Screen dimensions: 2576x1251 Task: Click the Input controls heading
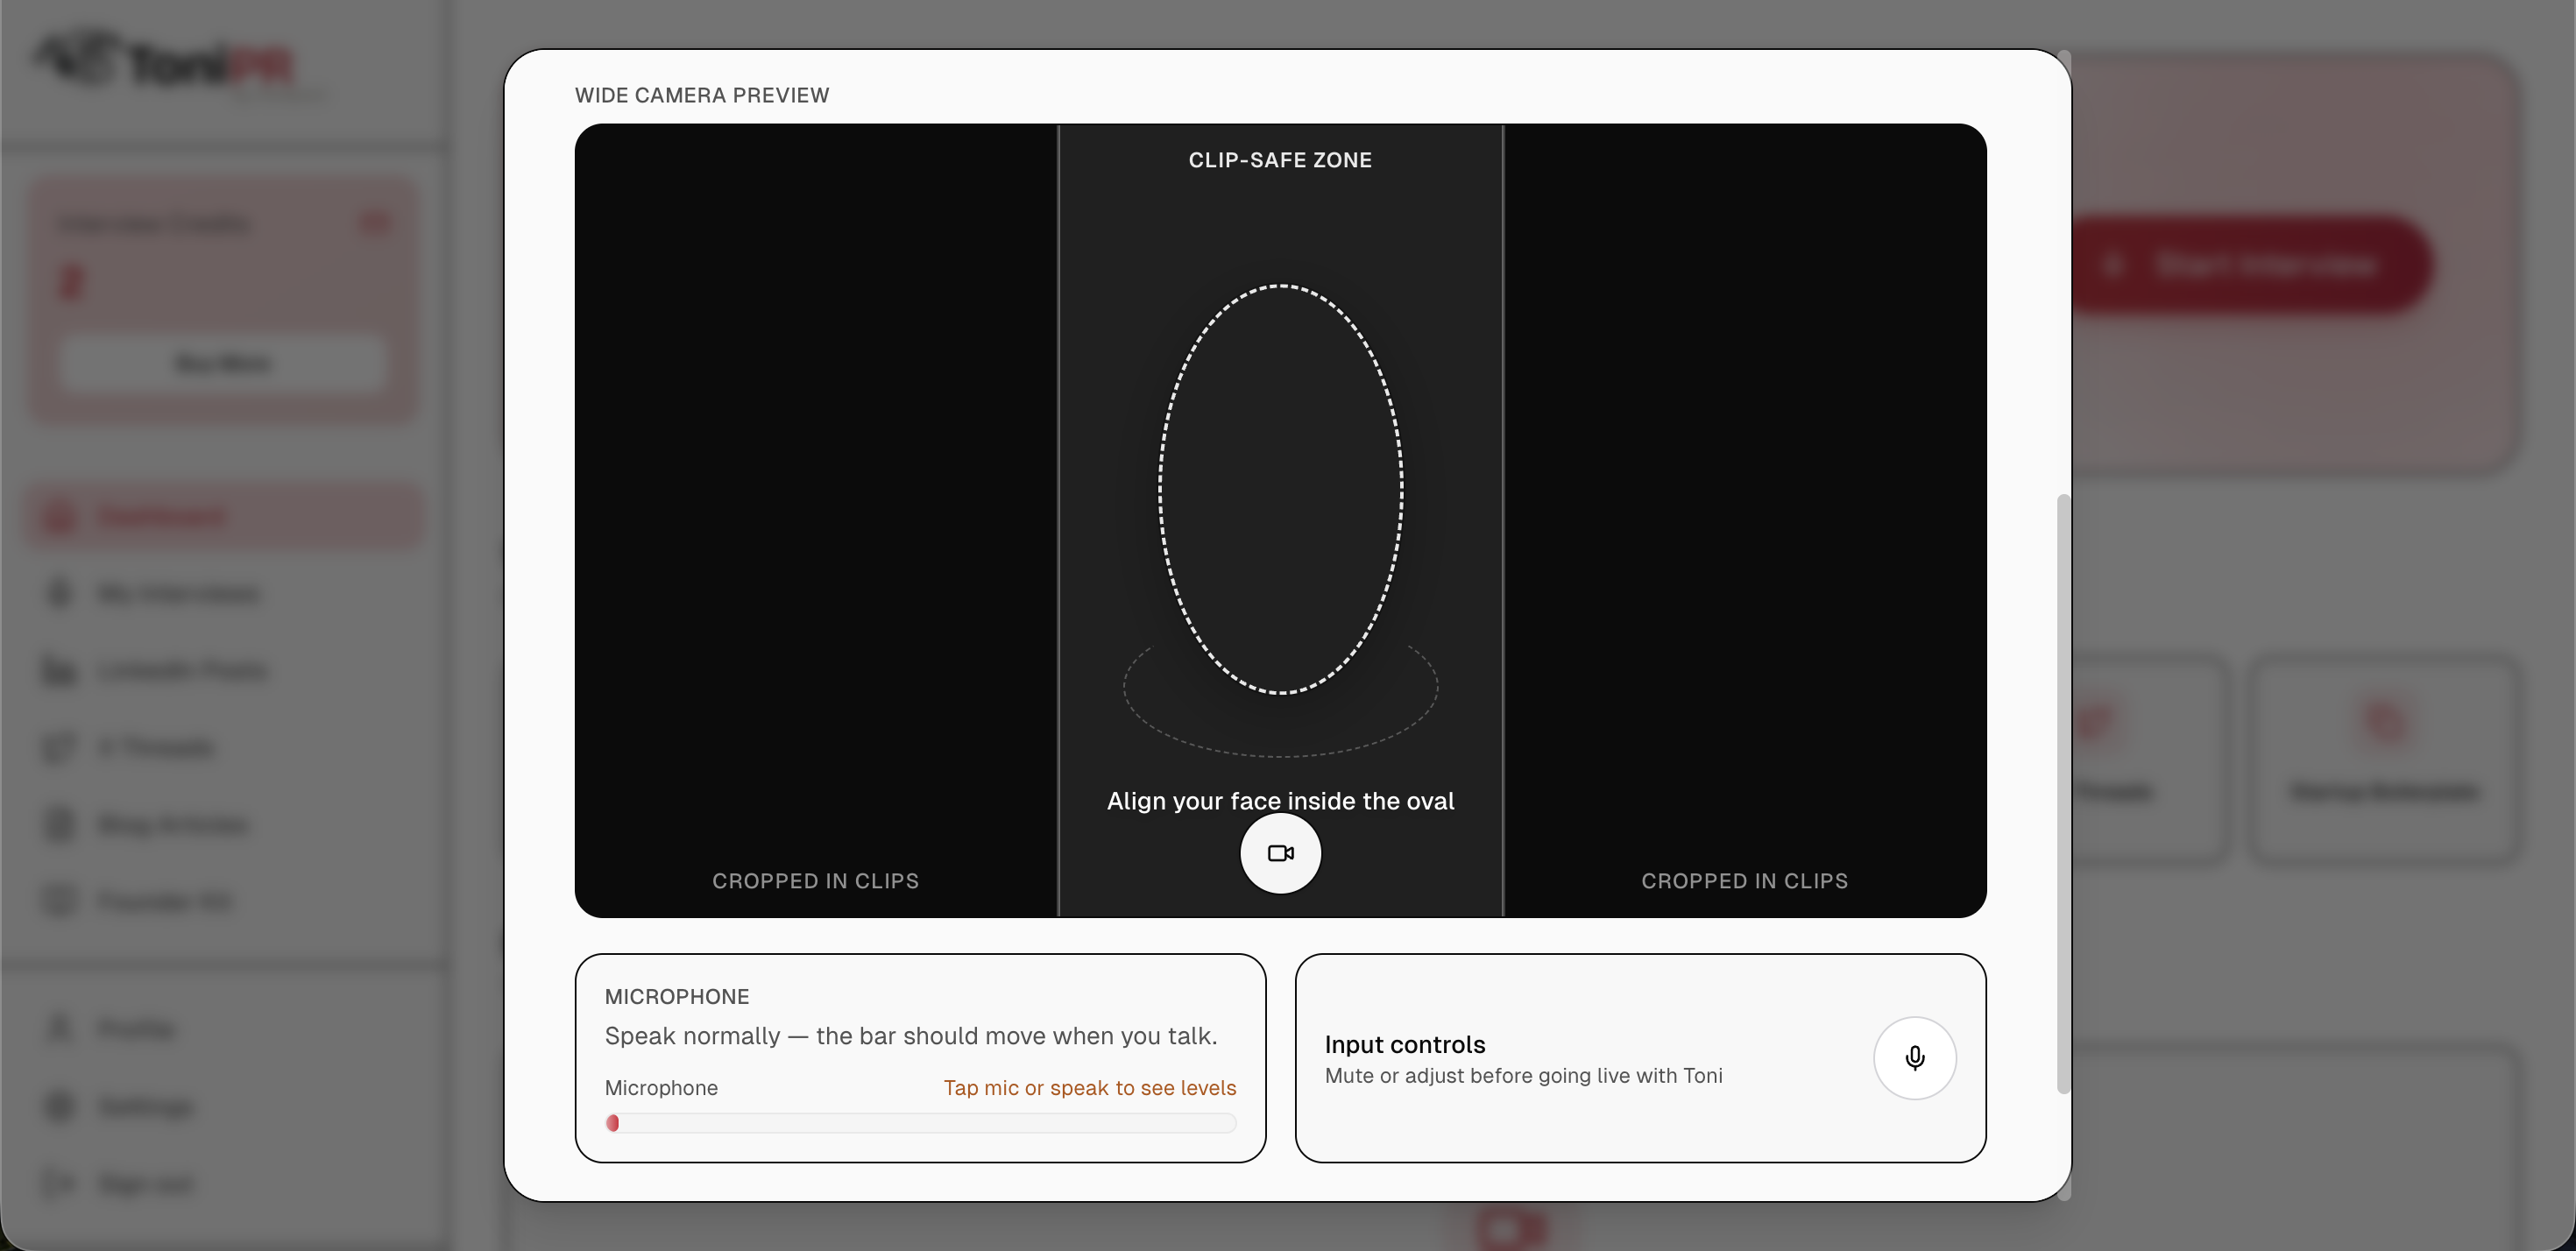(x=1405, y=1044)
